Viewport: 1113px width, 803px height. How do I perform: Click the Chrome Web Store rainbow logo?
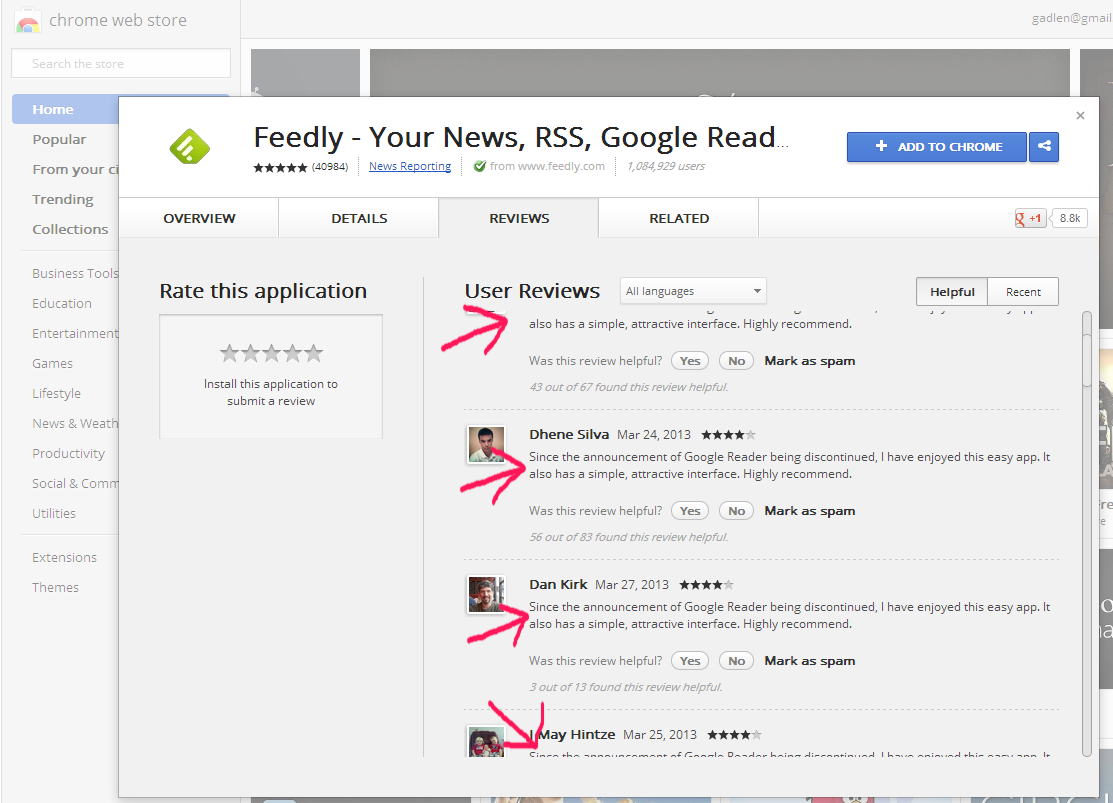pyautogui.click(x=27, y=21)
